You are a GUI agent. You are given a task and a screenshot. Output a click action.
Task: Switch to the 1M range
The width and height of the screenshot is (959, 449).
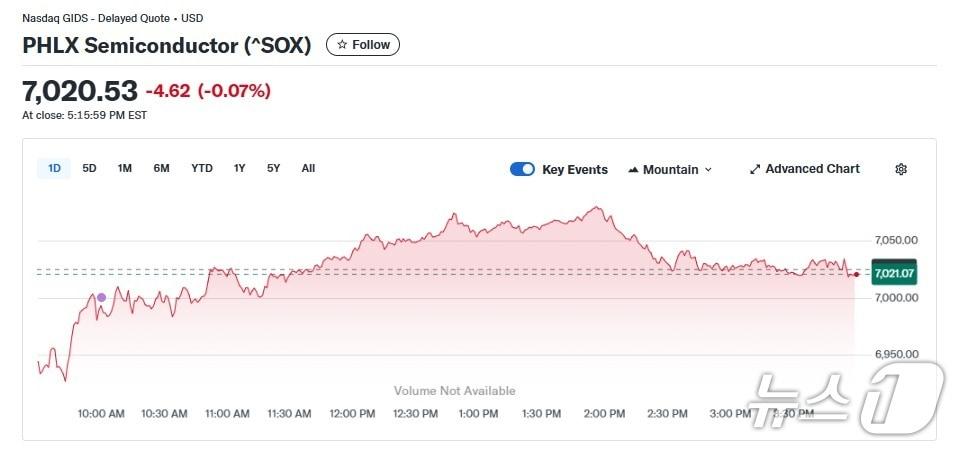click(125, 168)
